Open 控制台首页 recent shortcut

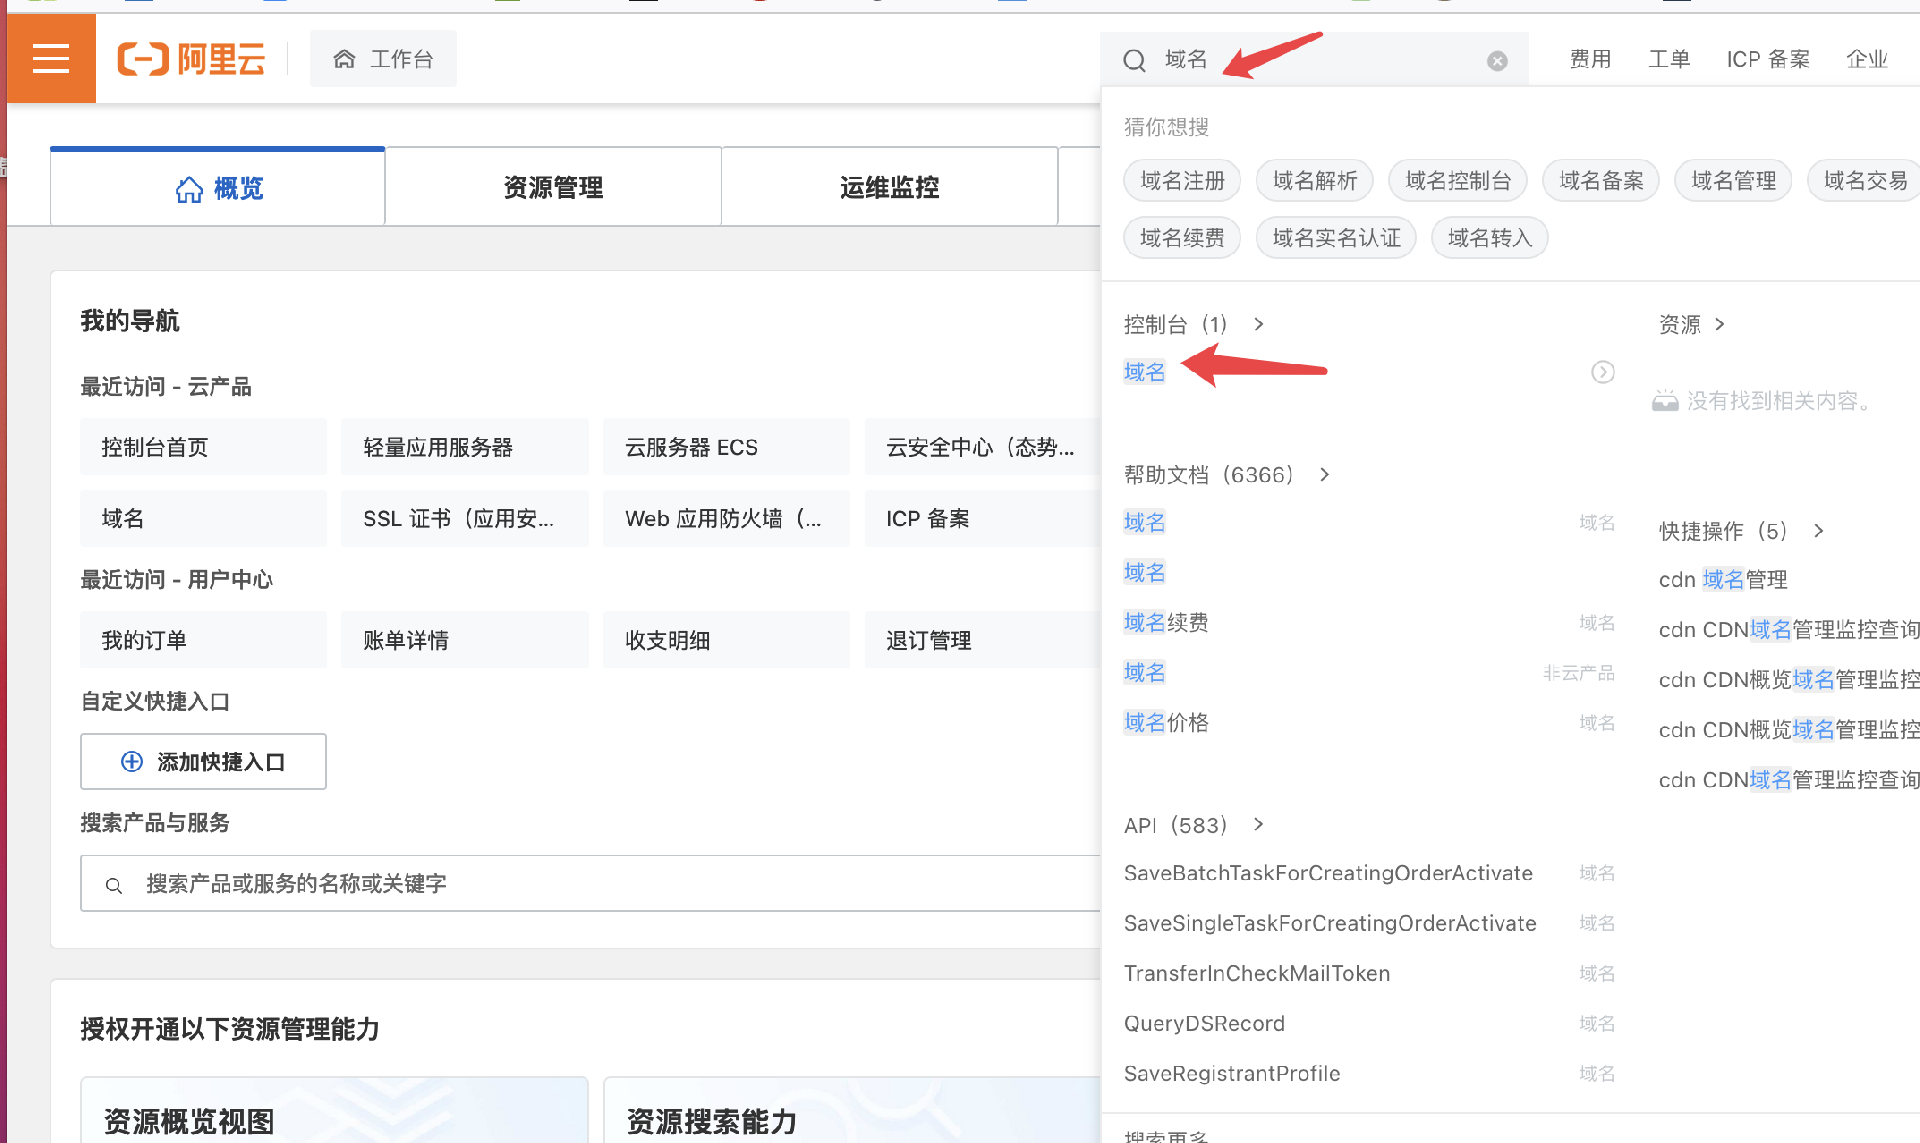[x=203, y=446]
